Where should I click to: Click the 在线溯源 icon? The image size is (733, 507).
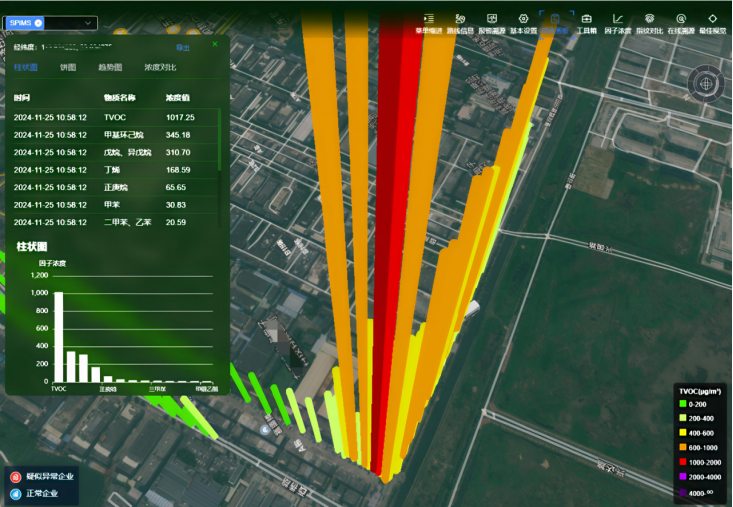[x=681, y=23]
